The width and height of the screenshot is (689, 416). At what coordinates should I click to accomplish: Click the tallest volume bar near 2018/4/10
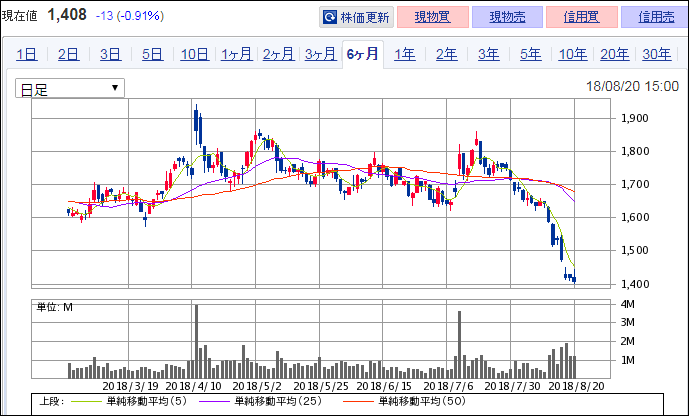[196, 341]
